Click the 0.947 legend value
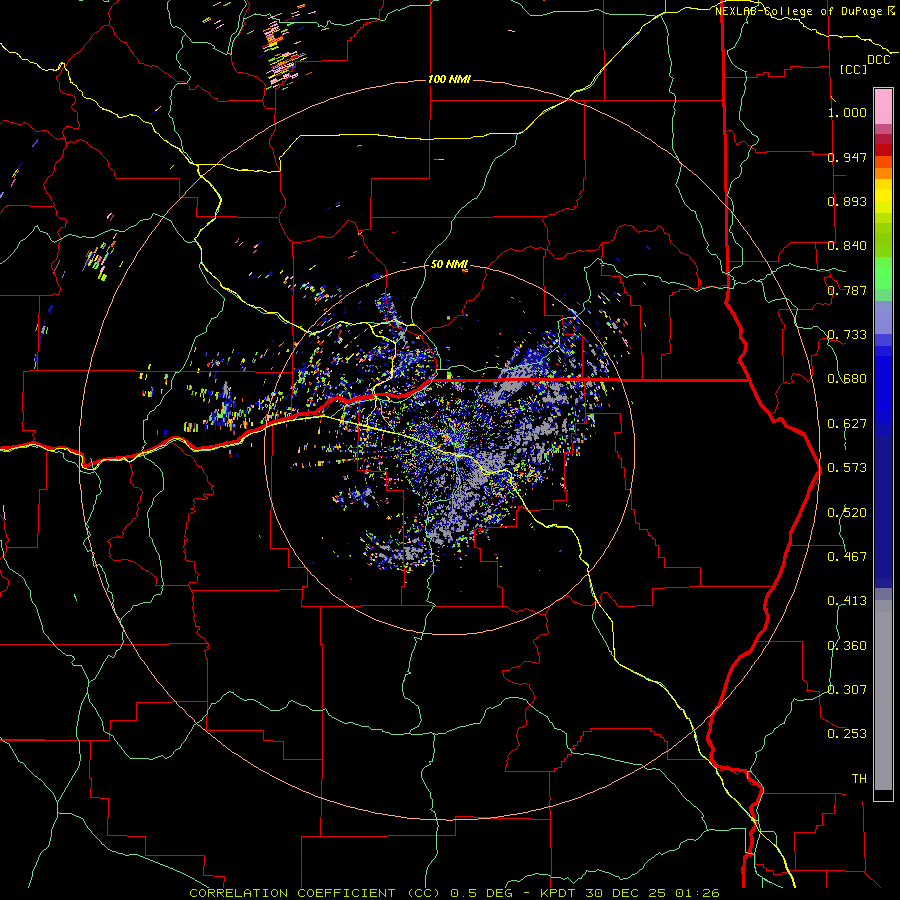900x900 pixels. tap(847, 157)
